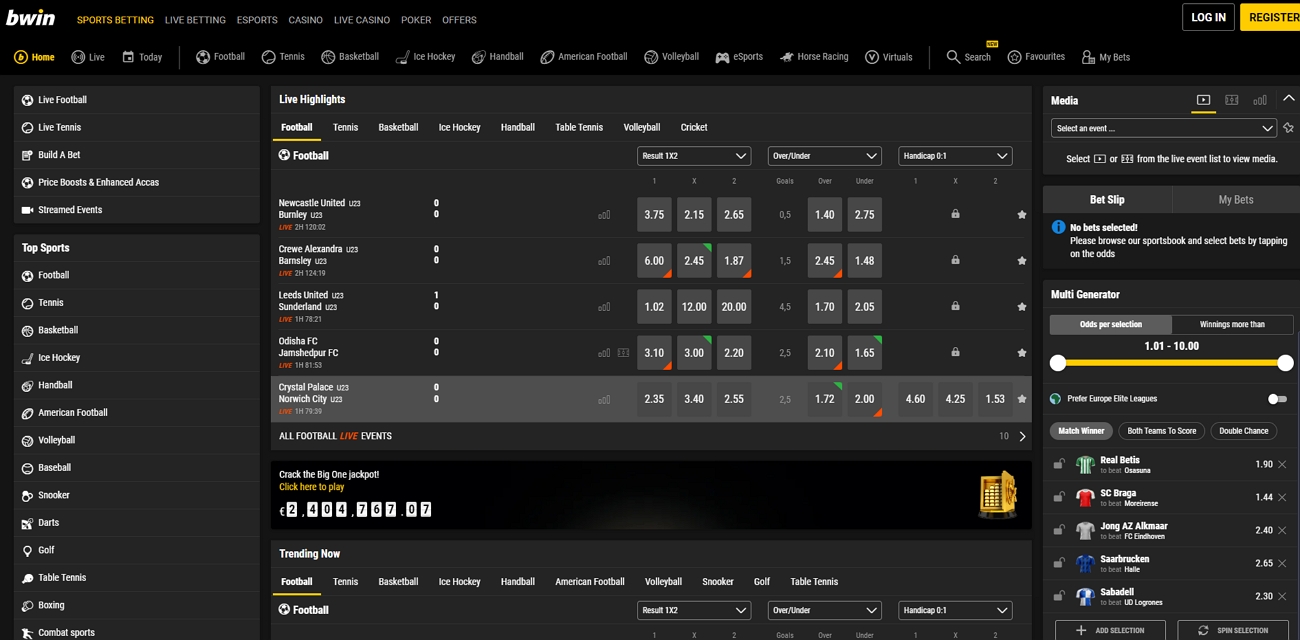Open Over/Under dropdown in Live Highlights

pos(824,156)
